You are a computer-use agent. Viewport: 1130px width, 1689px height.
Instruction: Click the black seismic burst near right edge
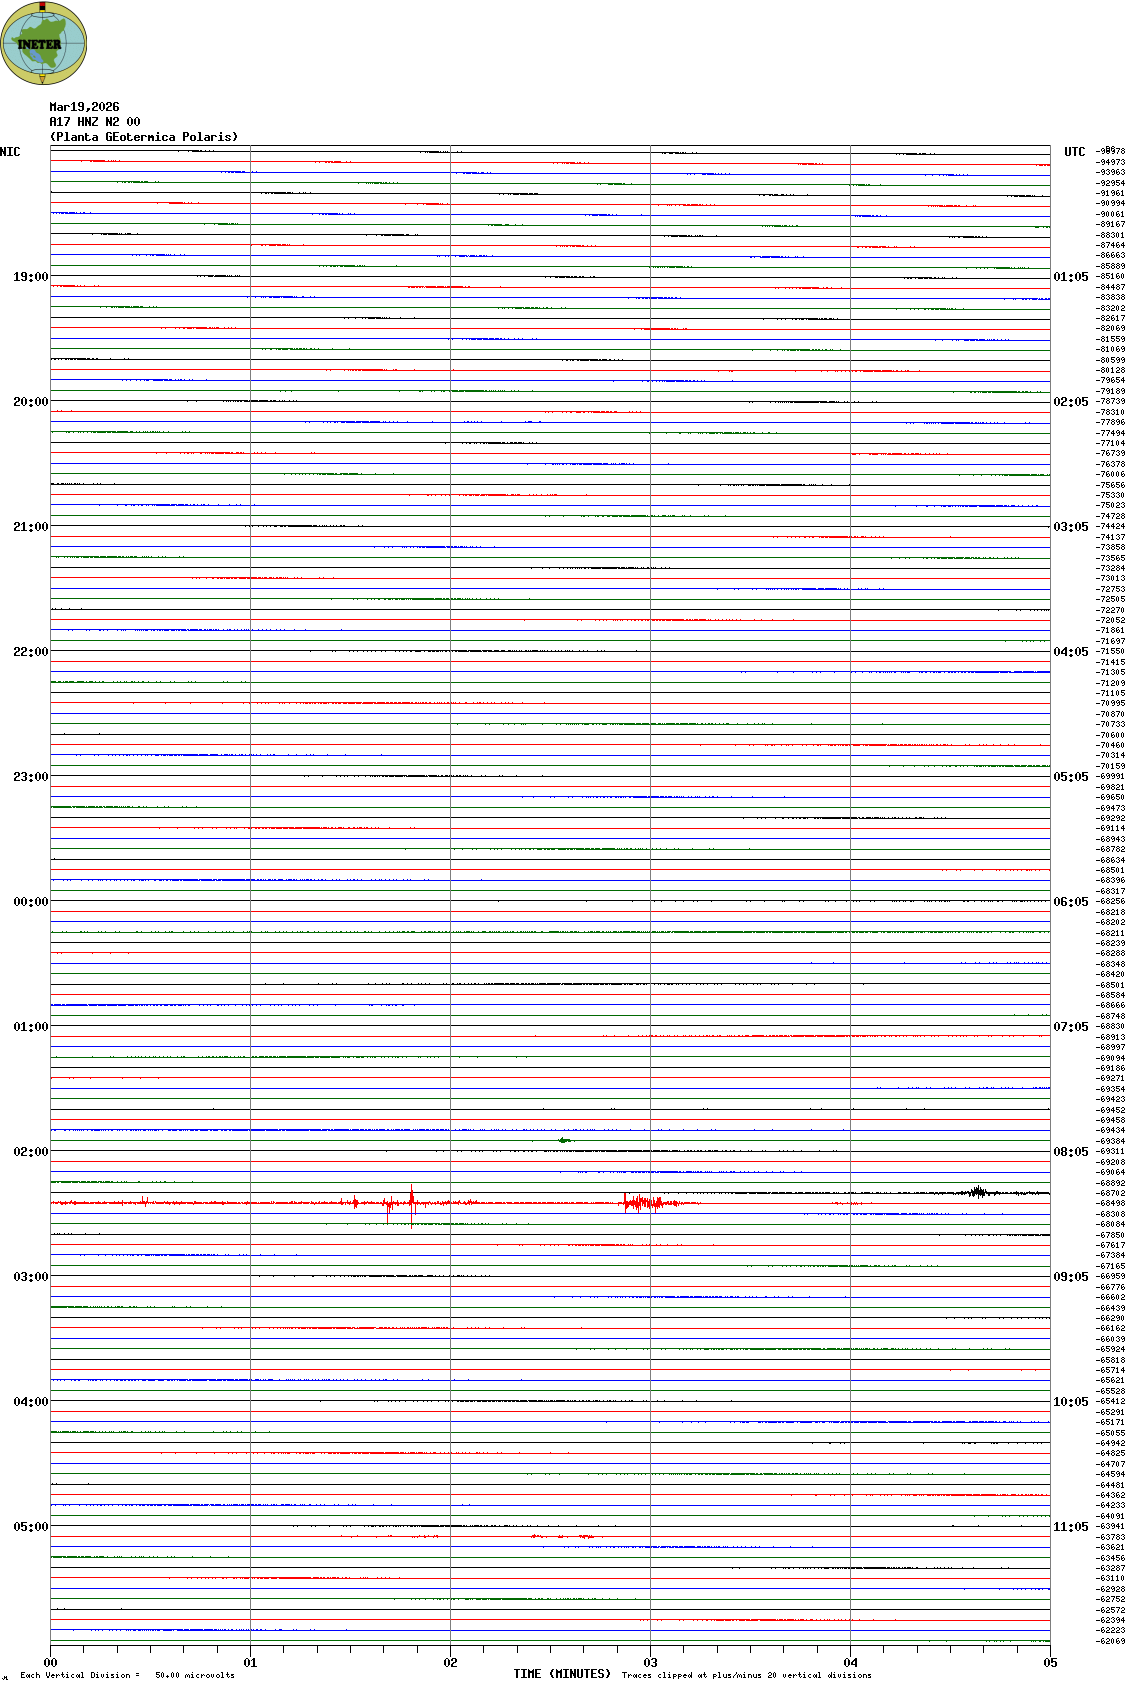coord(977,1192)
